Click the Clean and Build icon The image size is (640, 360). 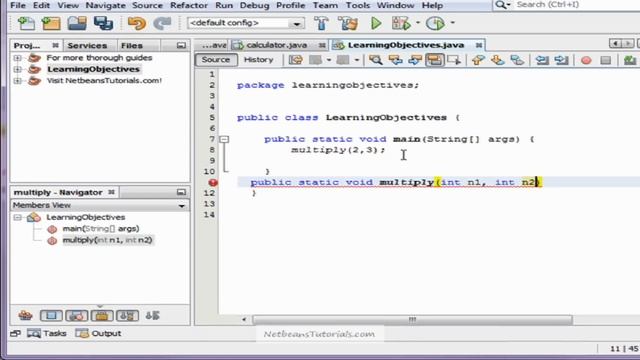click(348, 23)
